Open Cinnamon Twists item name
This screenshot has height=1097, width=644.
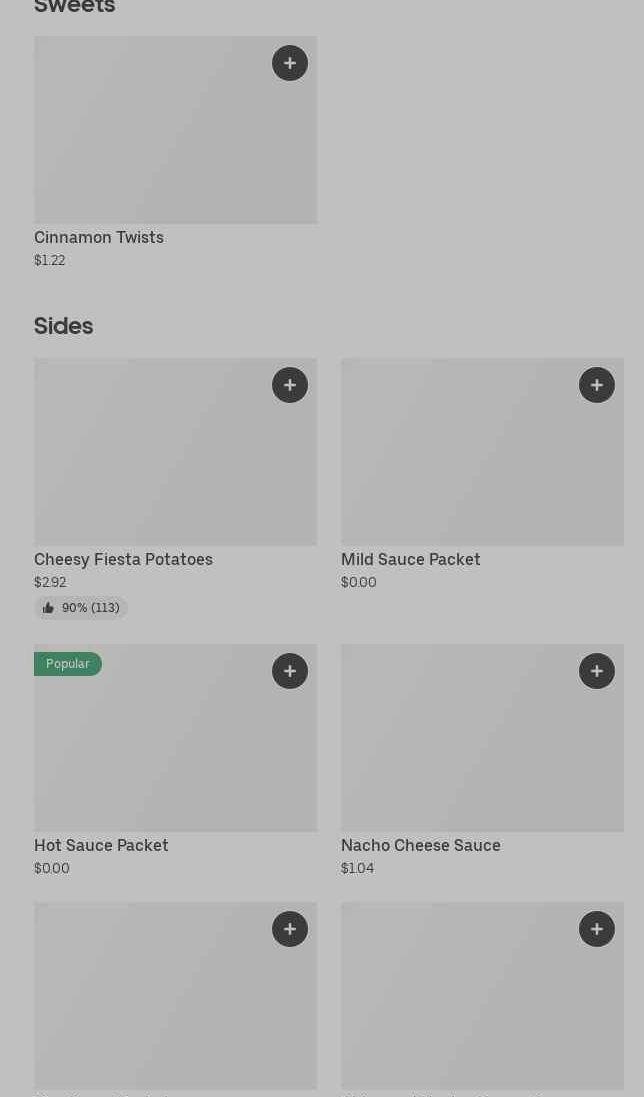pos(99,238)
